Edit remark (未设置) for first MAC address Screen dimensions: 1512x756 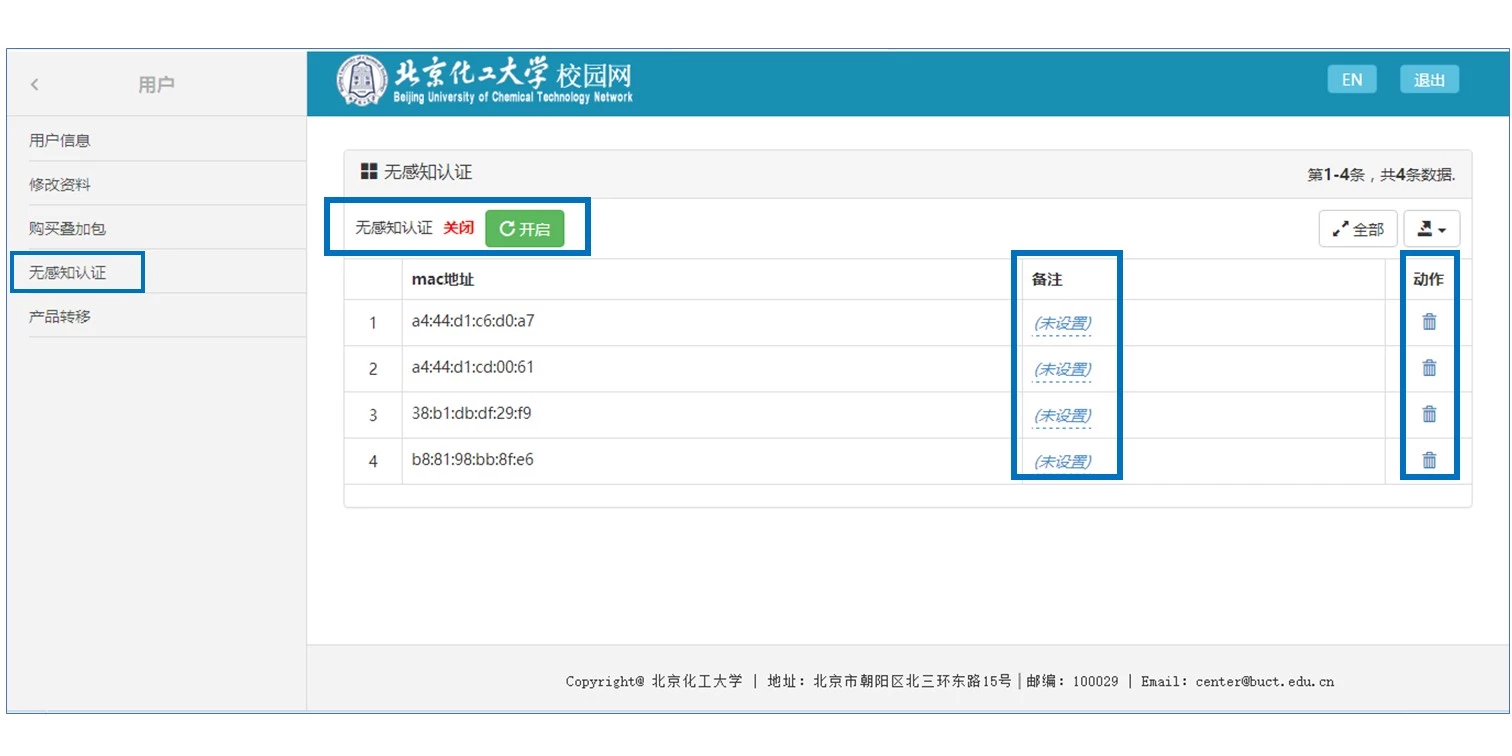point(1062,323)
